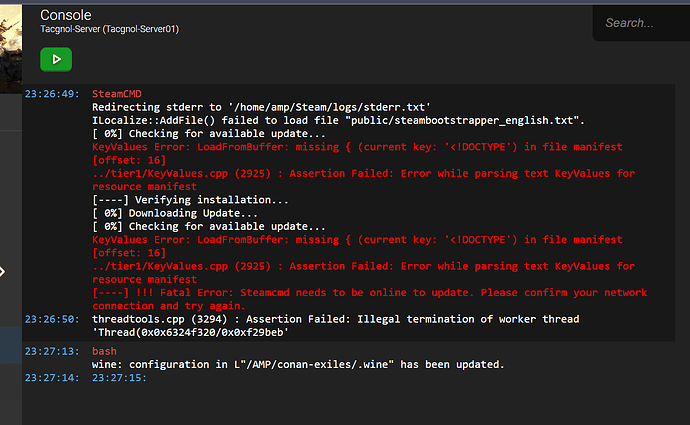Image resolution: width=690 pixels, height=425 pixels.
Task: Click the Console page heading
Action: click(66, 15)
